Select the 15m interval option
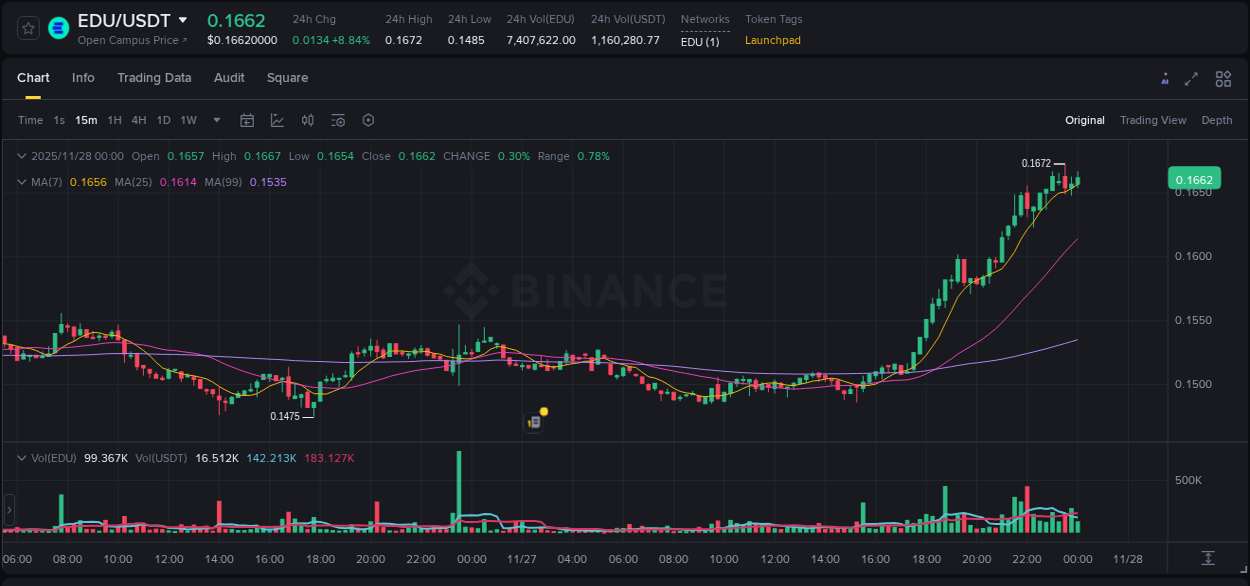 tap(86, 119)
